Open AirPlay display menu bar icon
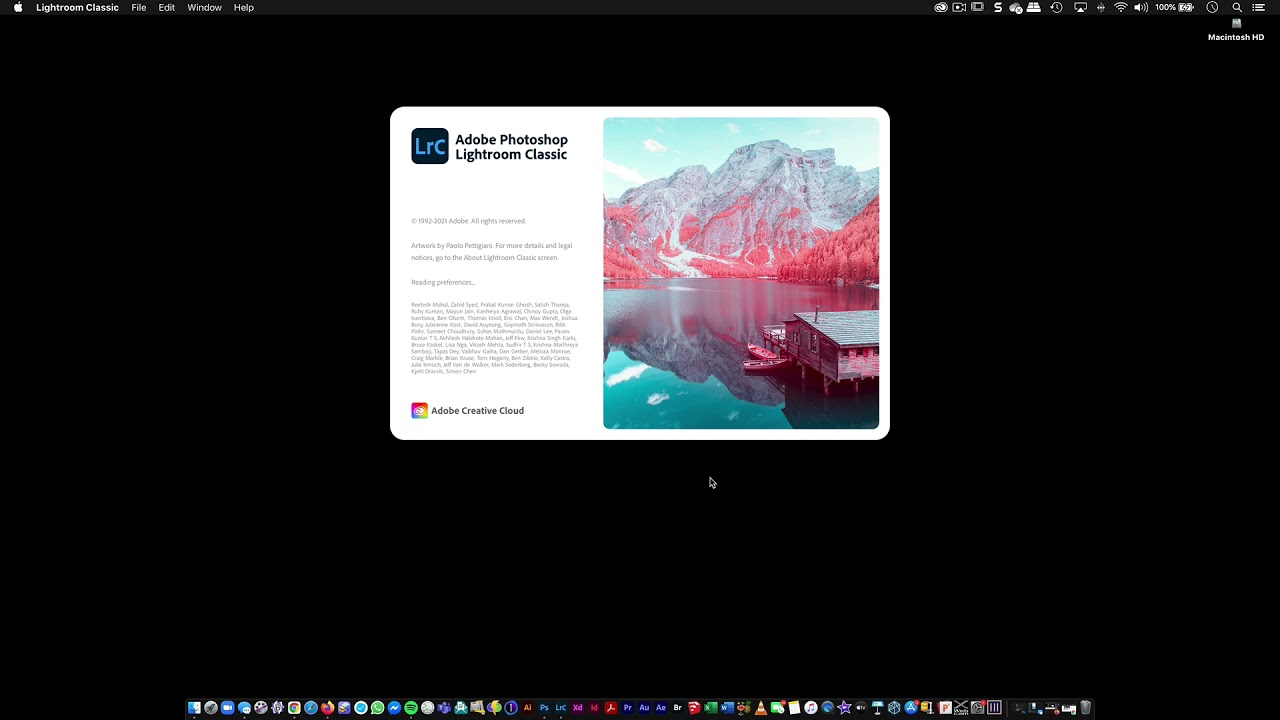1280x720 pixels. click(1080, 7)
